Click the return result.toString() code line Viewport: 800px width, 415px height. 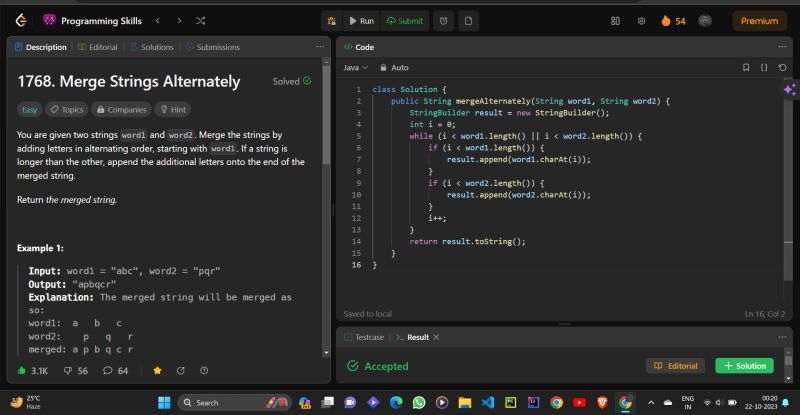click(x=467, y=241)
